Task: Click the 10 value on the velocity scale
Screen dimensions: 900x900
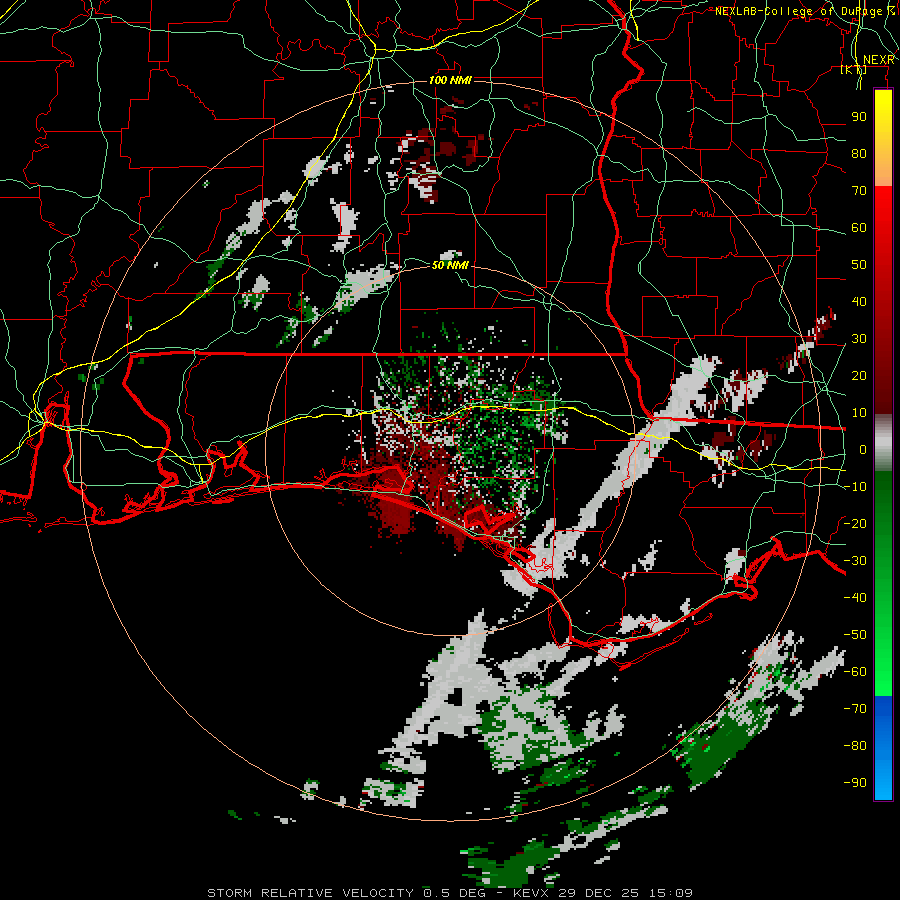Action: click(859, 413)
